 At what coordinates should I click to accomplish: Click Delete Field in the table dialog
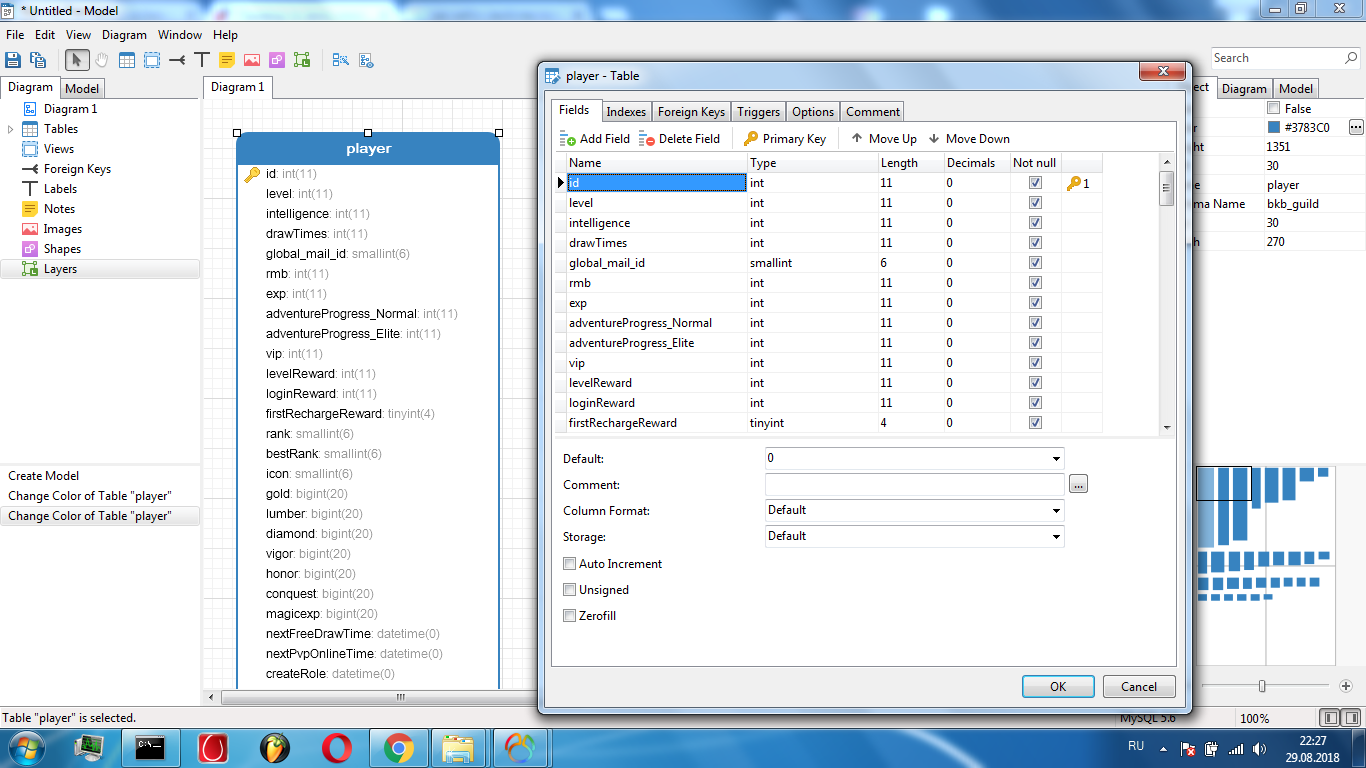point(680,139)
